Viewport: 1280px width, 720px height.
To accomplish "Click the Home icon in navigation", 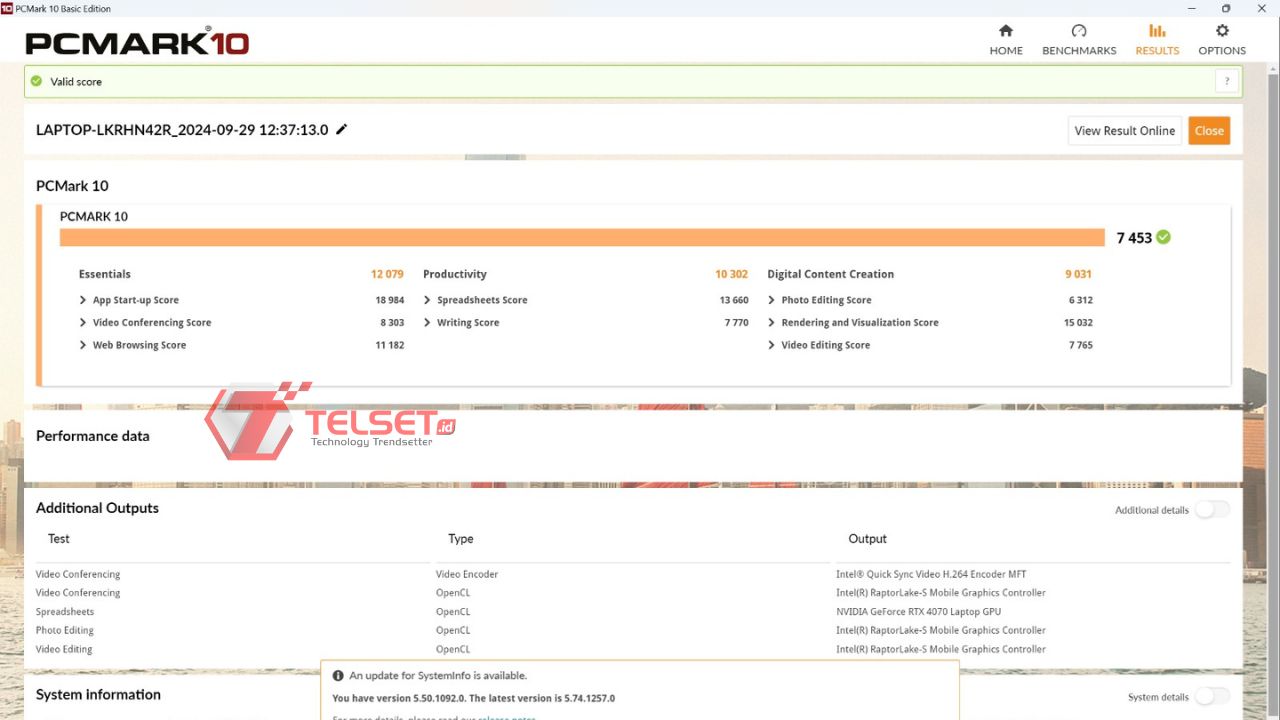I will coord(1006,31).
